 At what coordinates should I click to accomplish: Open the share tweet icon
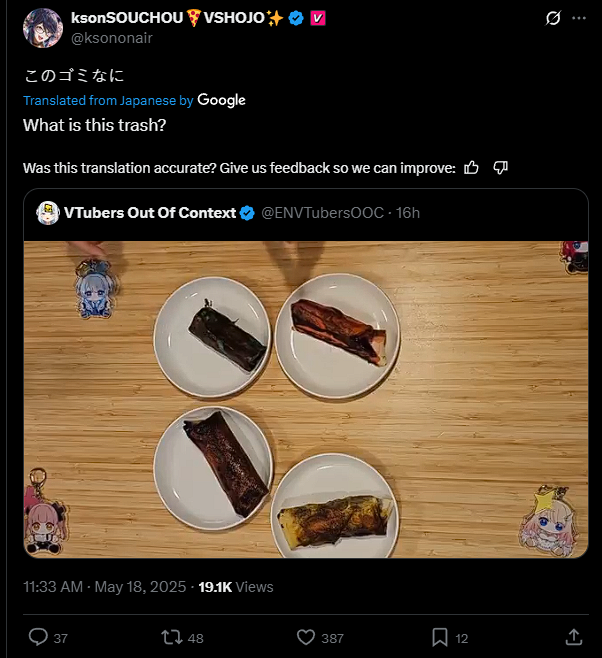(x=574, y=637)
